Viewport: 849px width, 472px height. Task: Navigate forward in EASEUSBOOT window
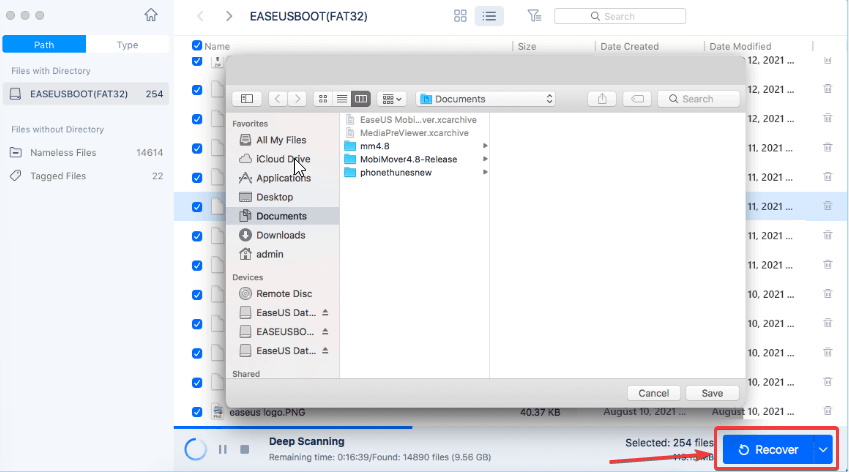click(x=229, y=16)
